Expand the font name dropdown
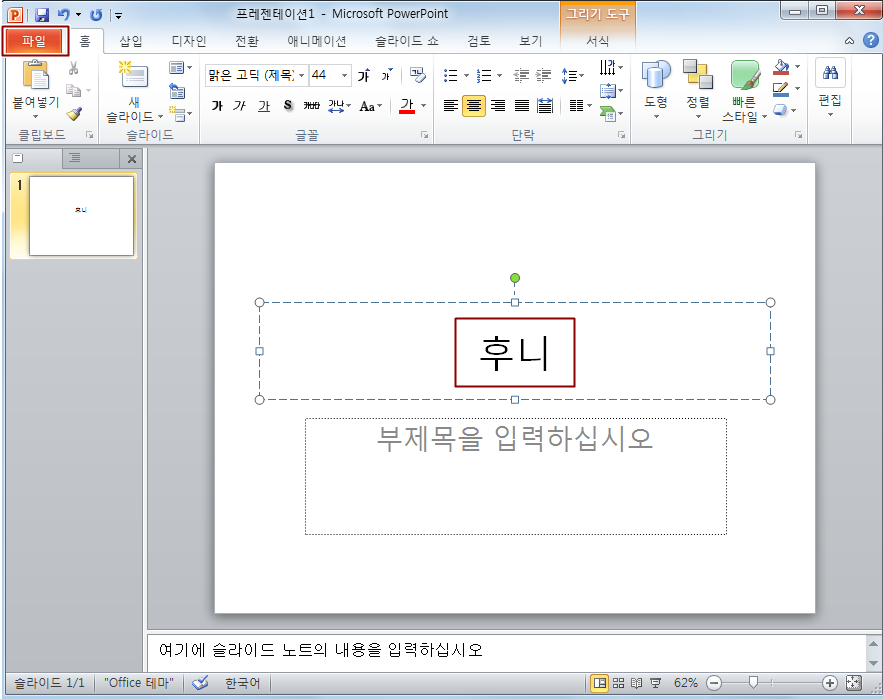 tap(301, 76)
